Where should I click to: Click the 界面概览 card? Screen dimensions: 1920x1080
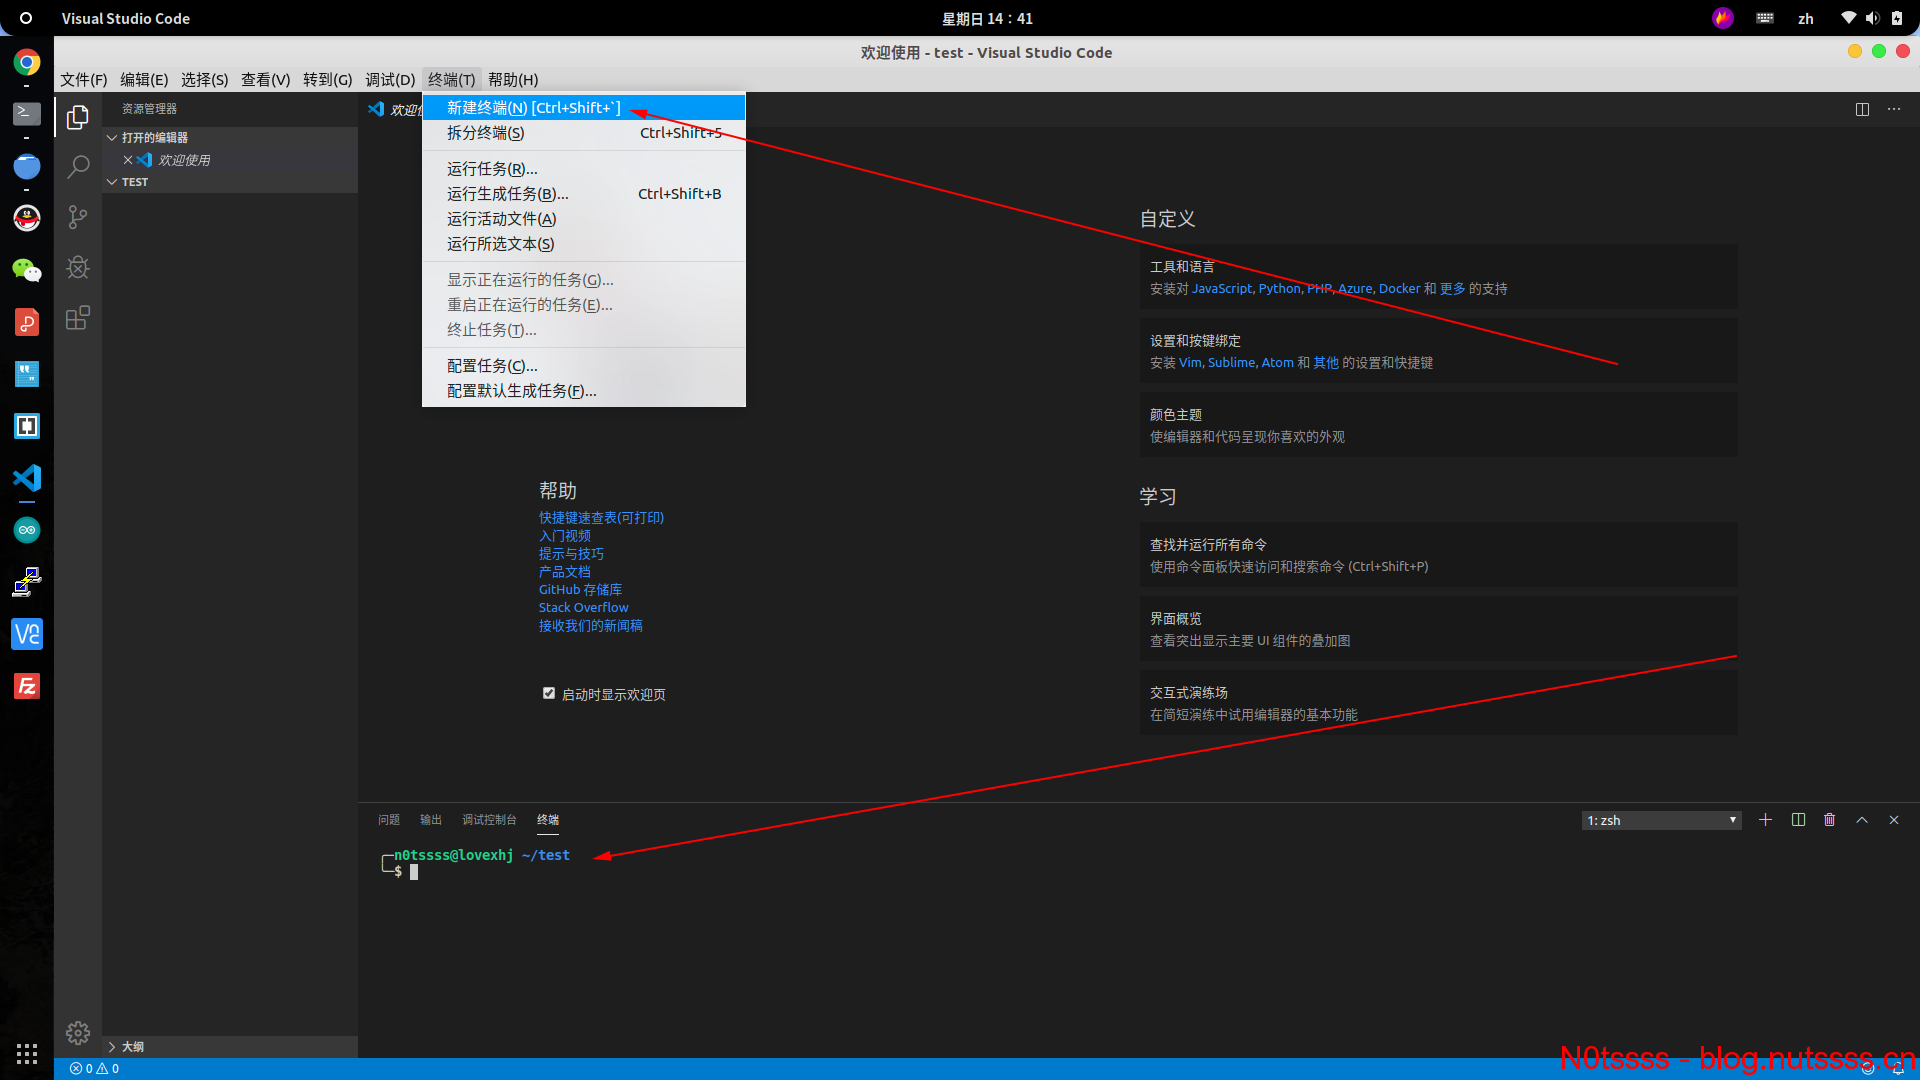(x=1438, y=629)
